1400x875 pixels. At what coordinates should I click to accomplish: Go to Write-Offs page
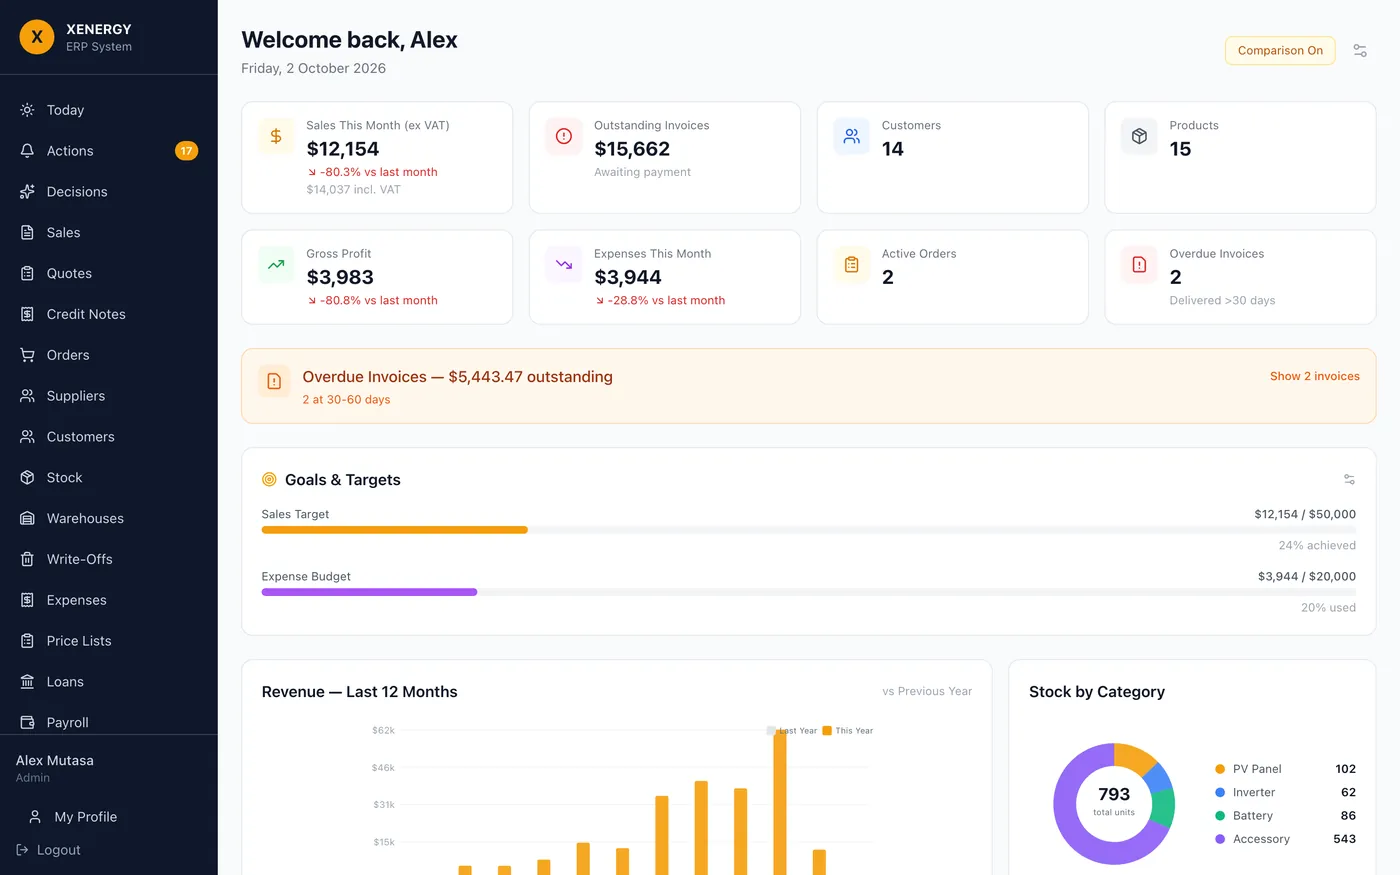[x=109, y=559]
